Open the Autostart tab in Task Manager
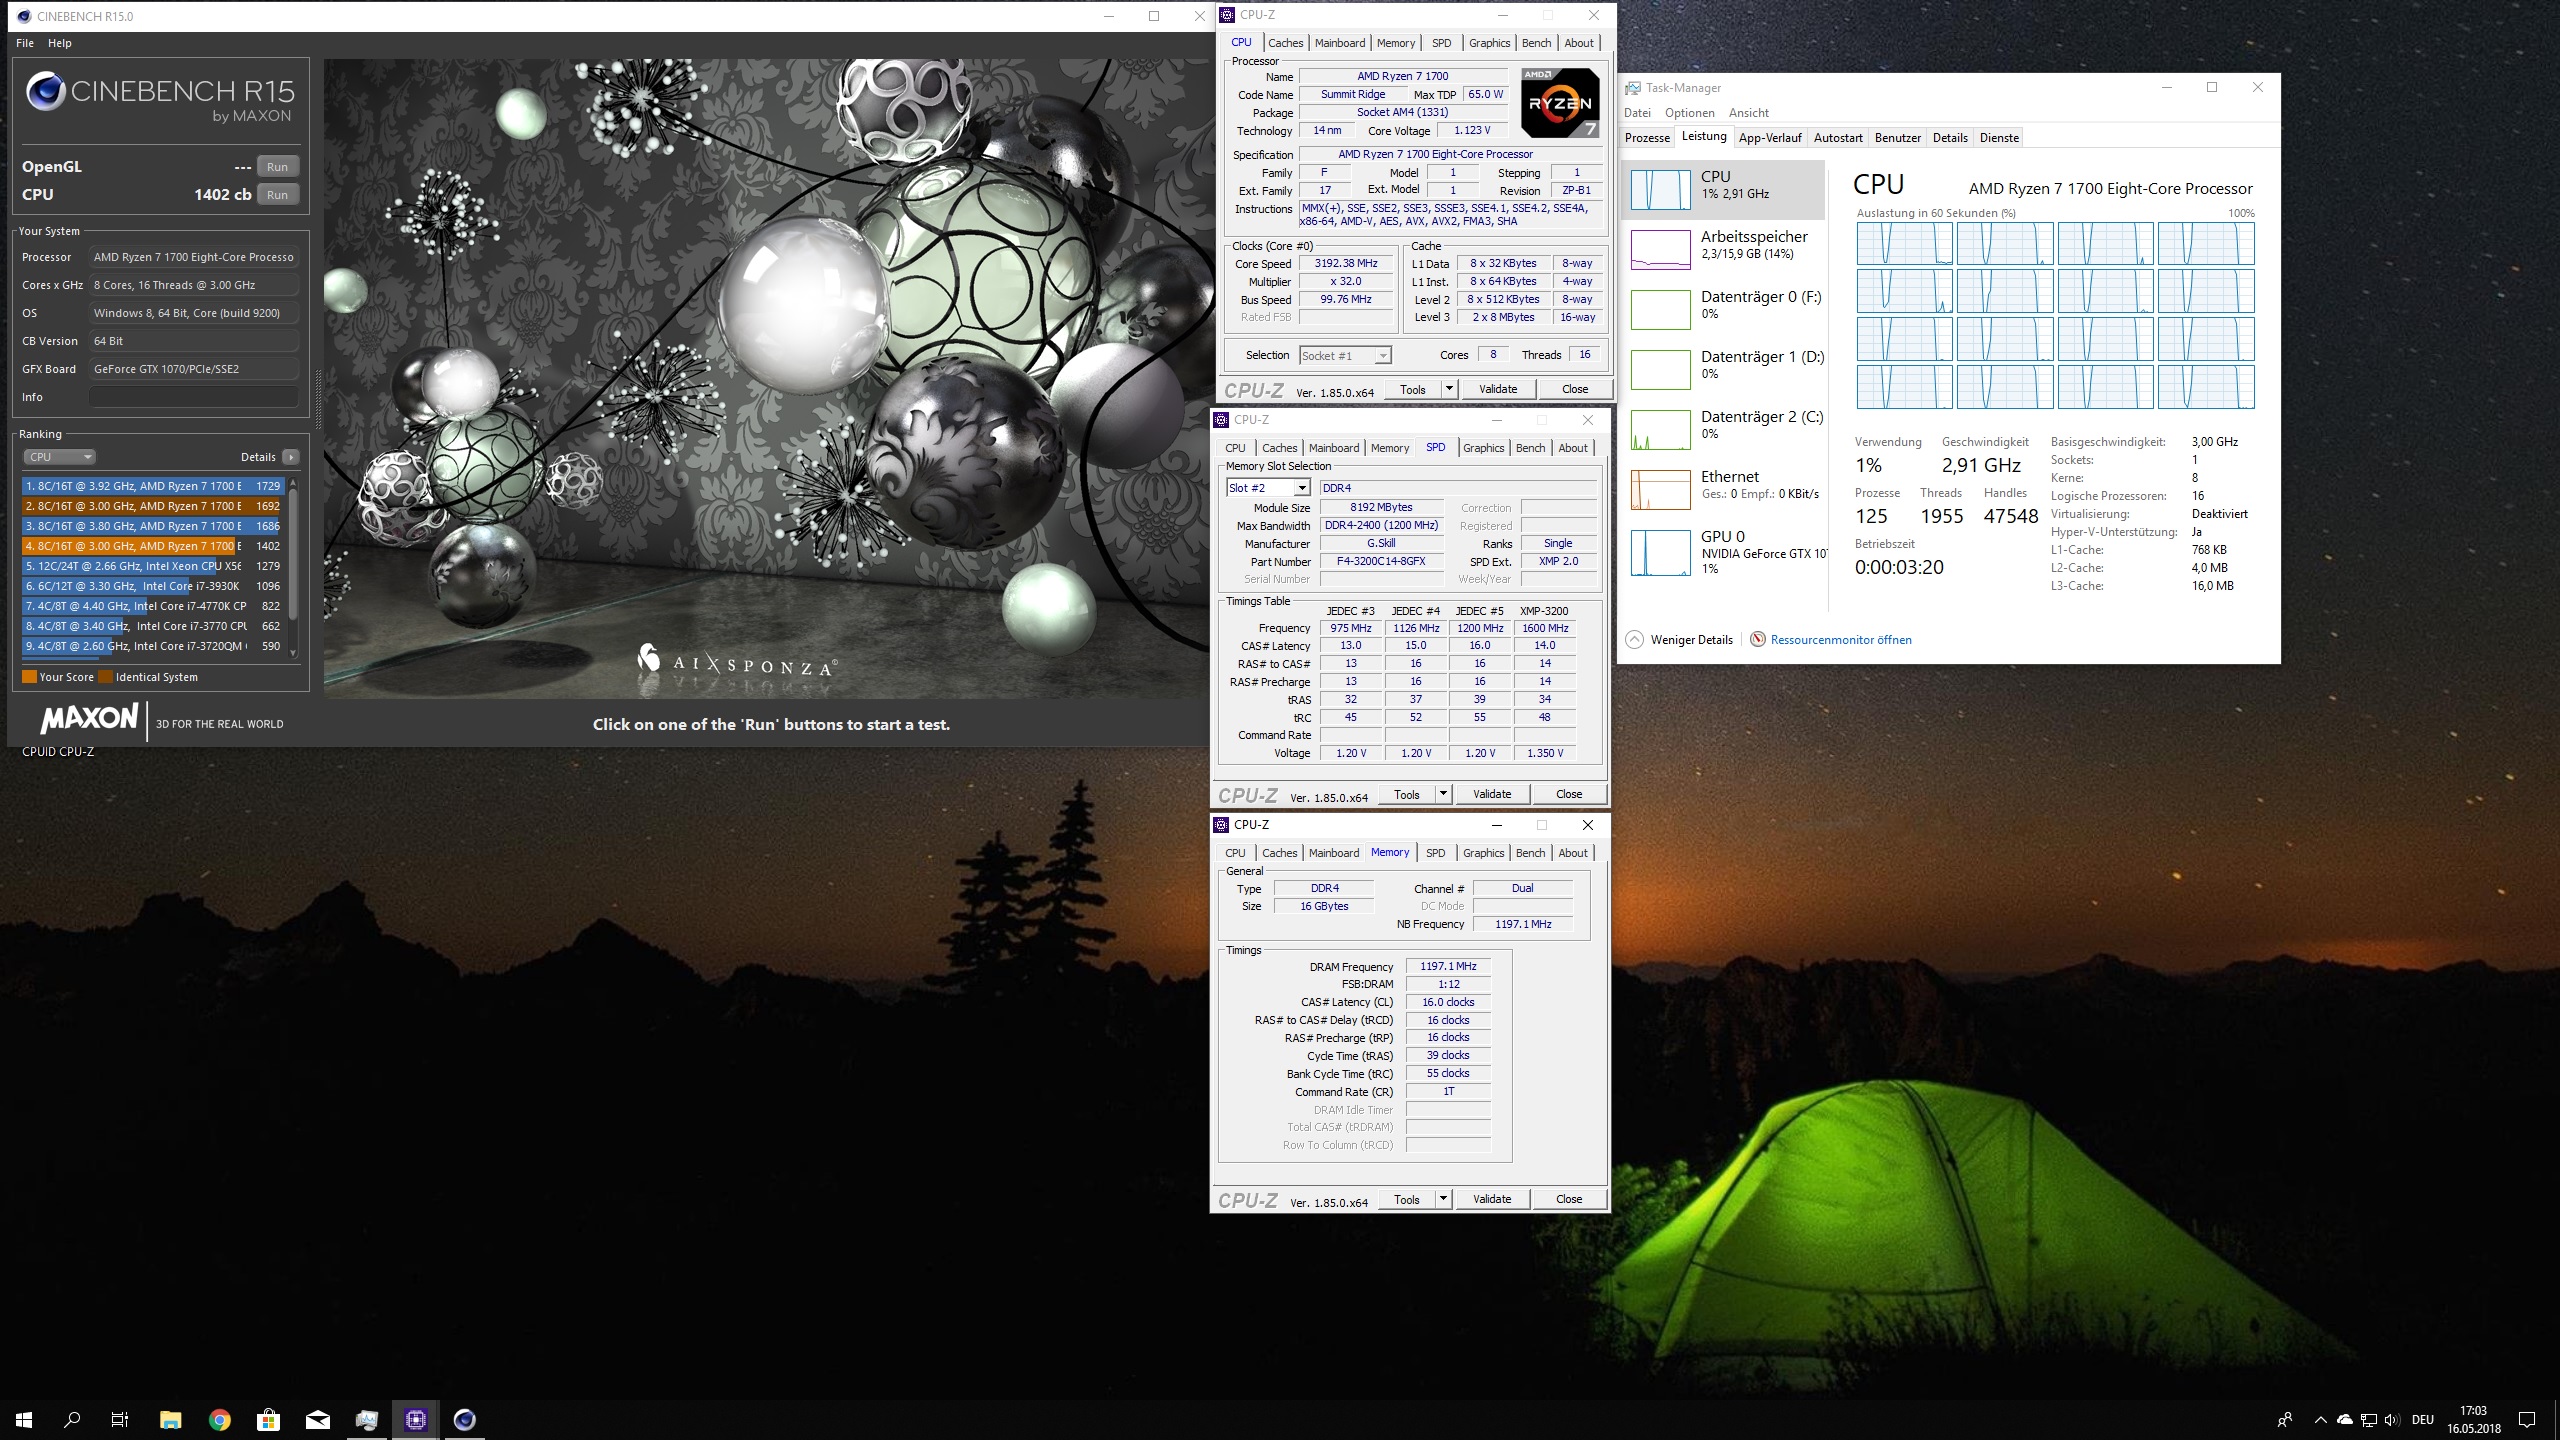Screen dimensions: 2560x1440 (1837, 138)
